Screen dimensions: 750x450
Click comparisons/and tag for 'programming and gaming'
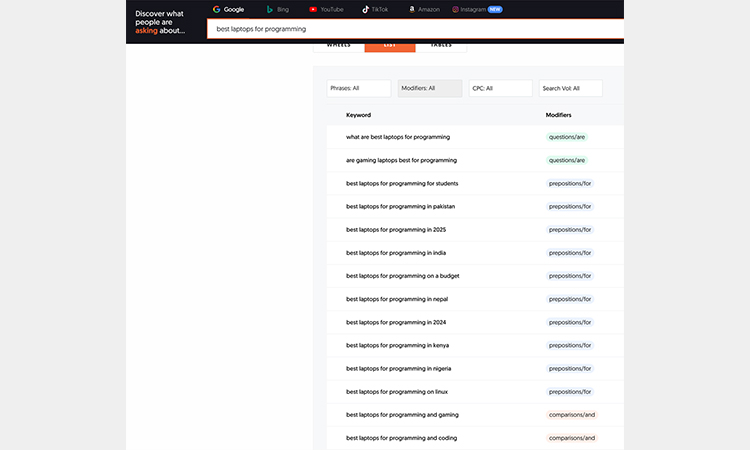[x=572, y=415]
